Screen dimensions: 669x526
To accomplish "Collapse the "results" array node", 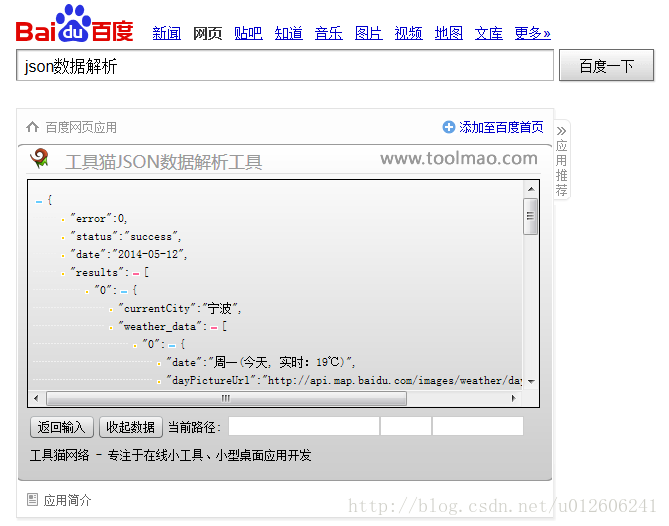I will pyautogui.click(x=136, y=273).
